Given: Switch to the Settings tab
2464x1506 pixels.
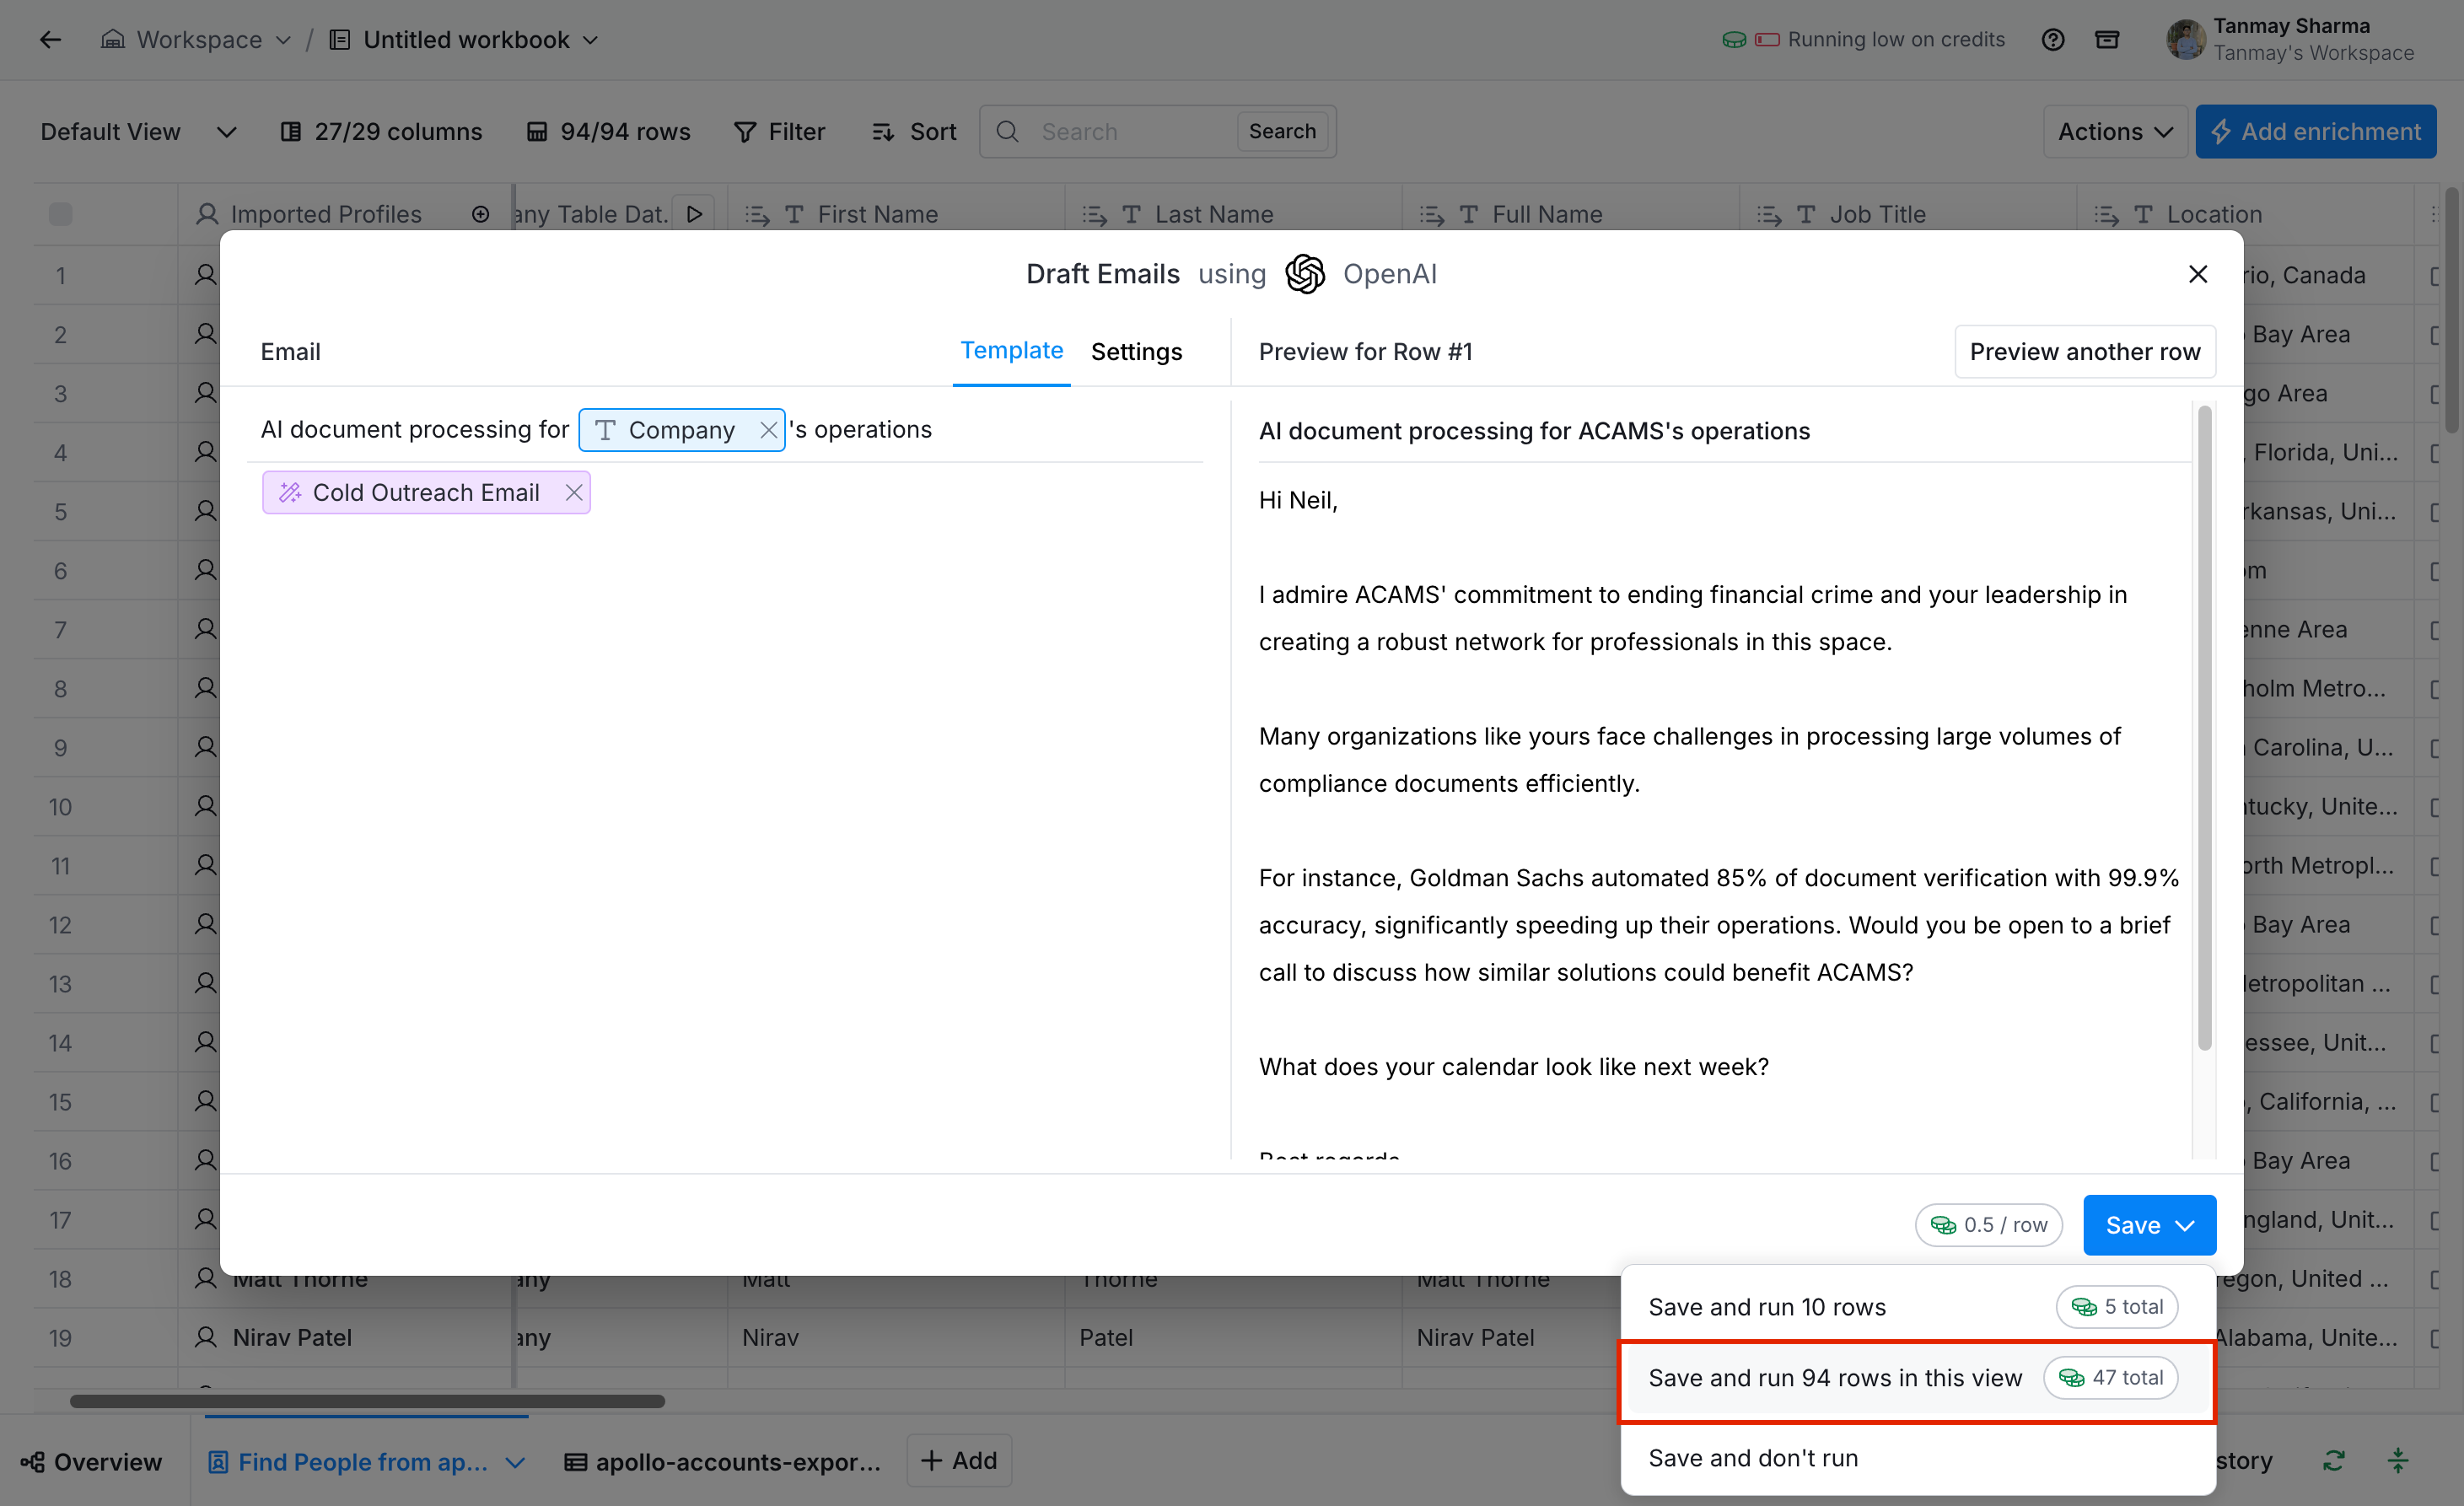Looking at the screenshot, I should 1136,352.
